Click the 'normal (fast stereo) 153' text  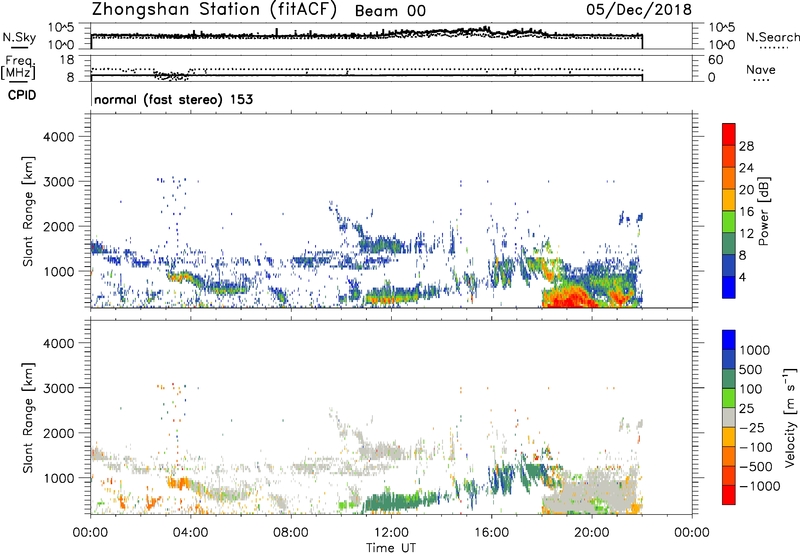pos(173,99)
